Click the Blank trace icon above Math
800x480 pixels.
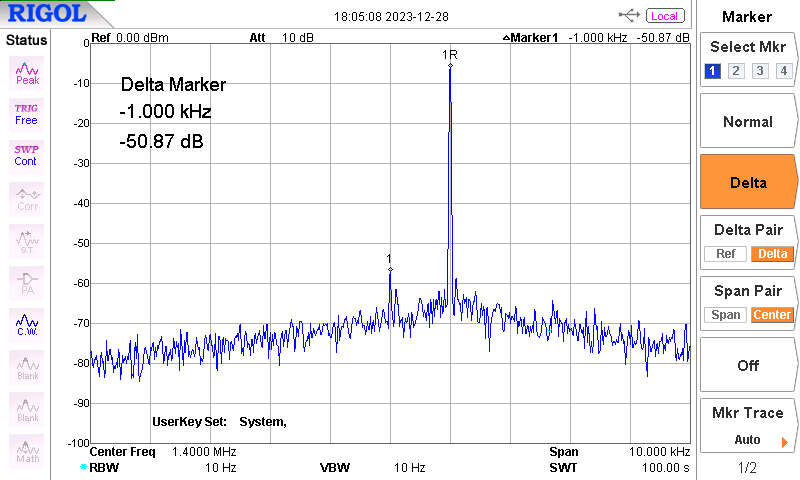(27, 409)
